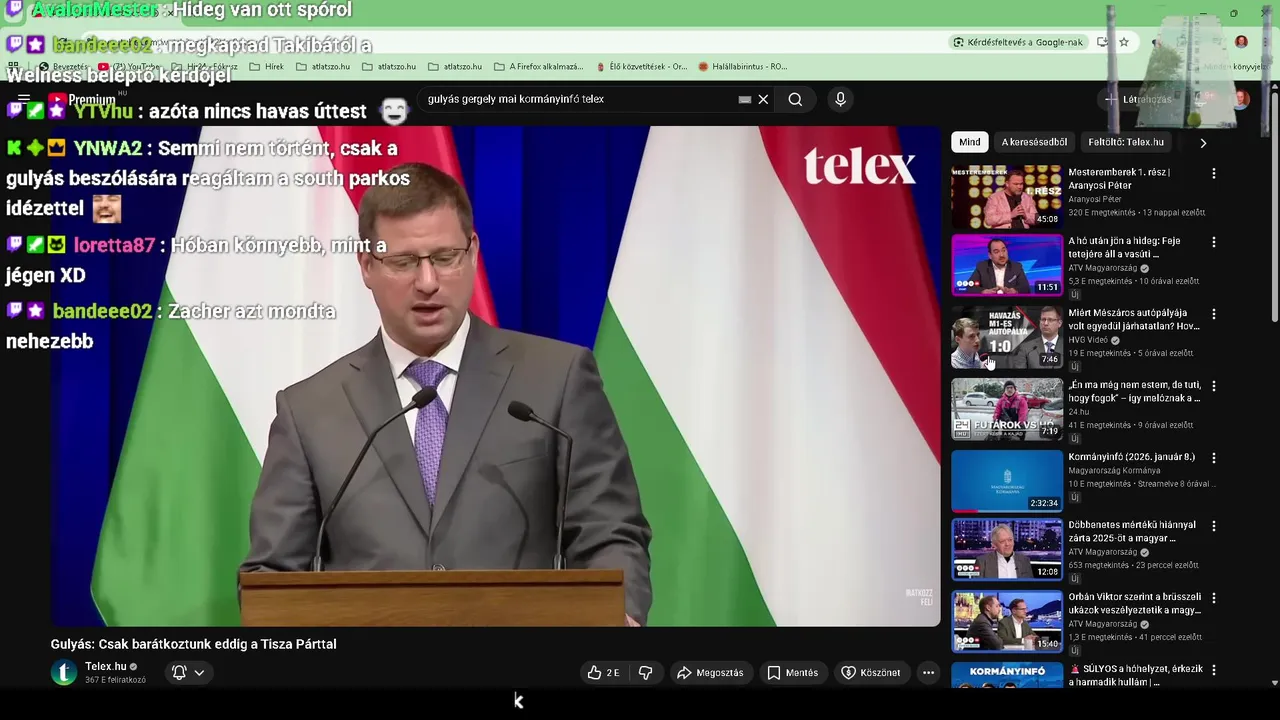The height and width of the screenshot is (720, 1280).
Task: Open 'Kérdésfeltevés a Google-nak' in address bar
Action: tap(1018, 42)
